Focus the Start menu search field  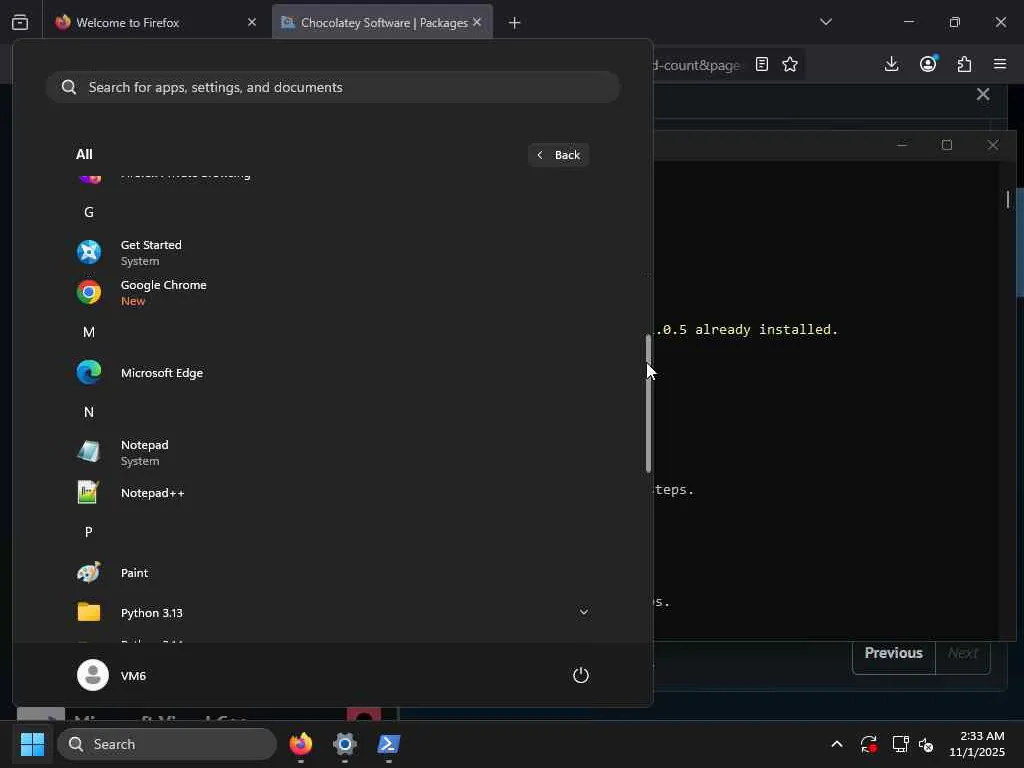(x=333, y=87)
